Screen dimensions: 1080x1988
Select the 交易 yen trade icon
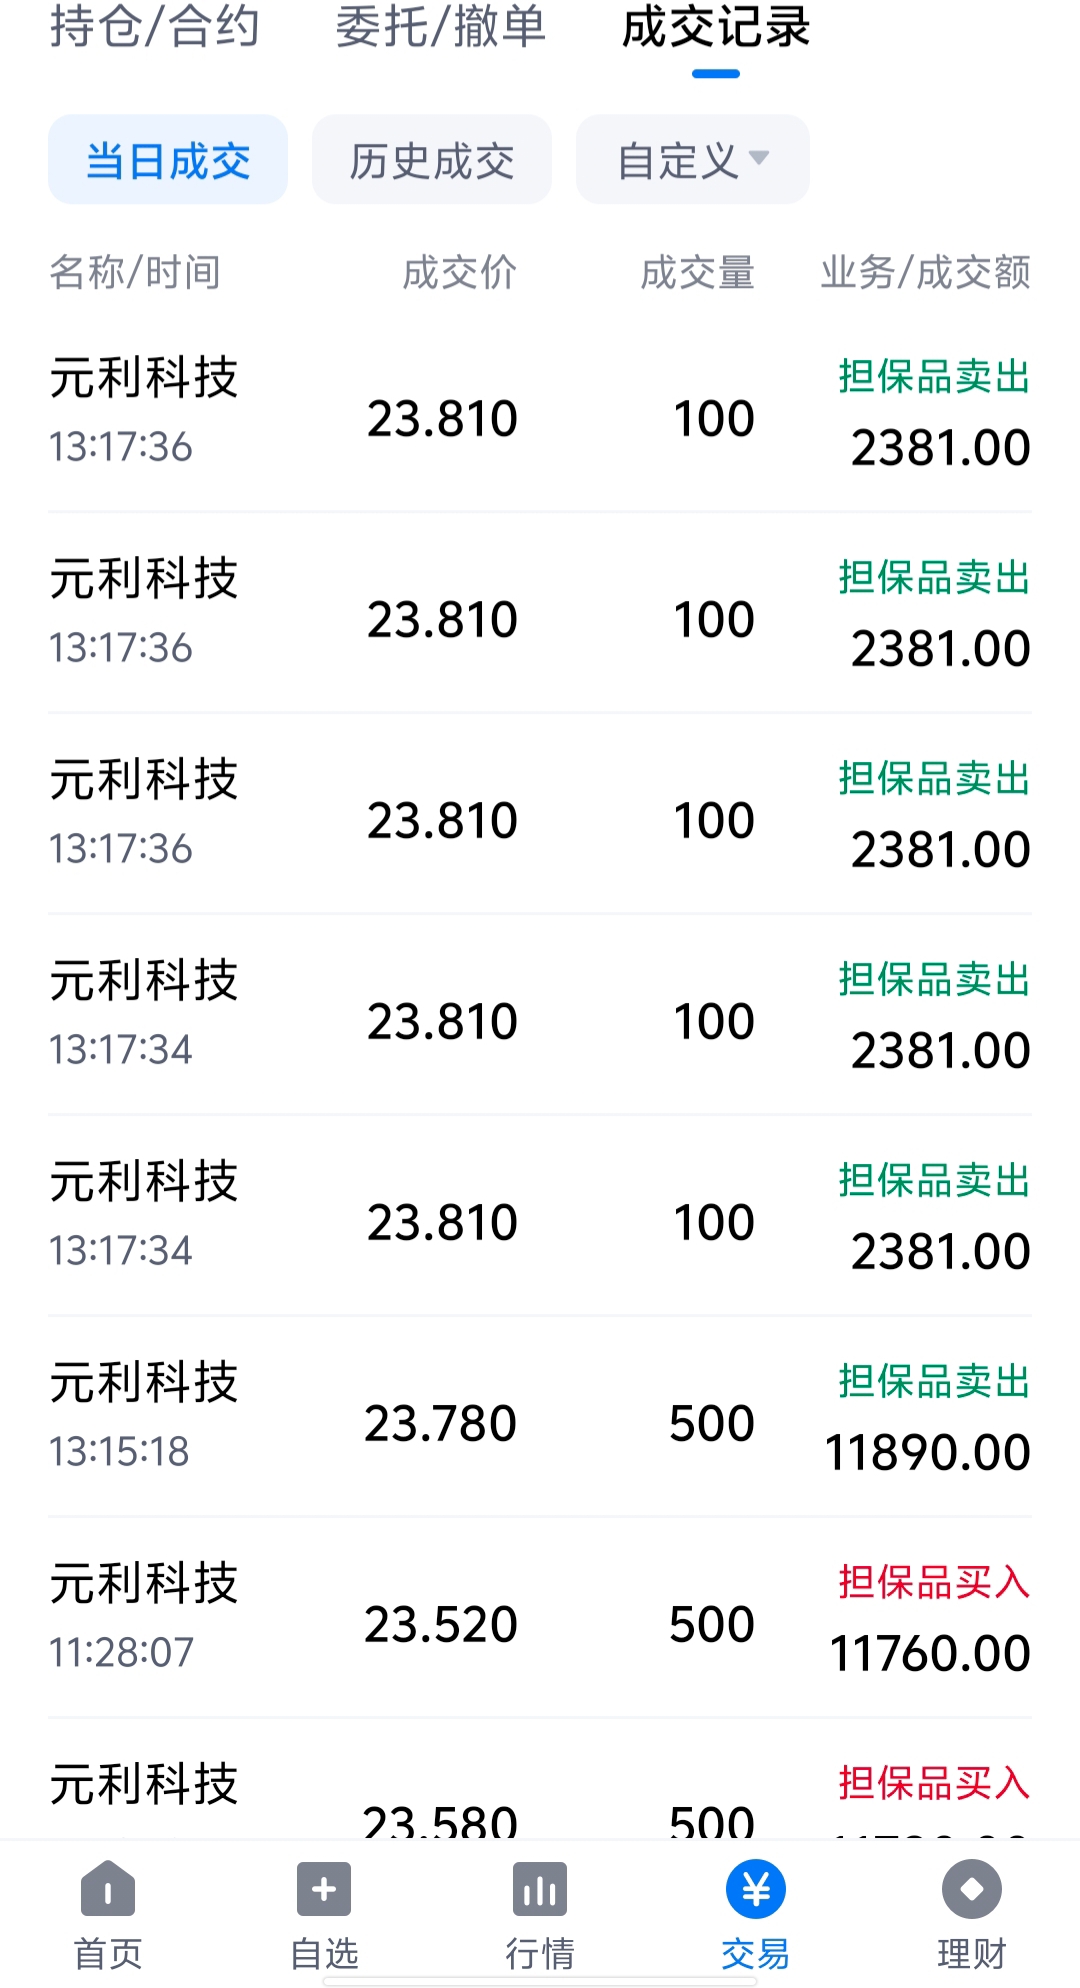point(756,1890)
